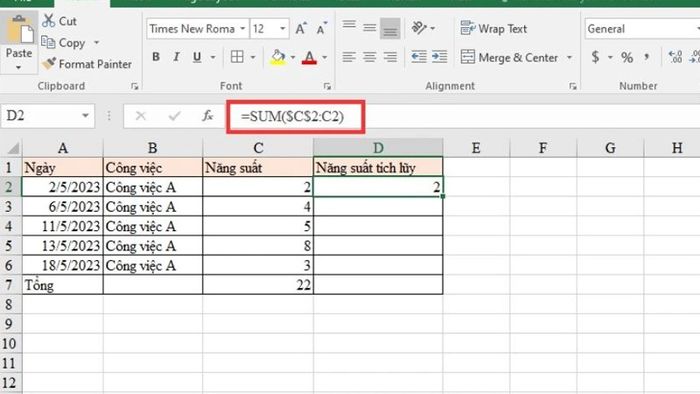Screen dimensions: 700x394
Task: Toggle bold formatting
Action: pos(156,57)
